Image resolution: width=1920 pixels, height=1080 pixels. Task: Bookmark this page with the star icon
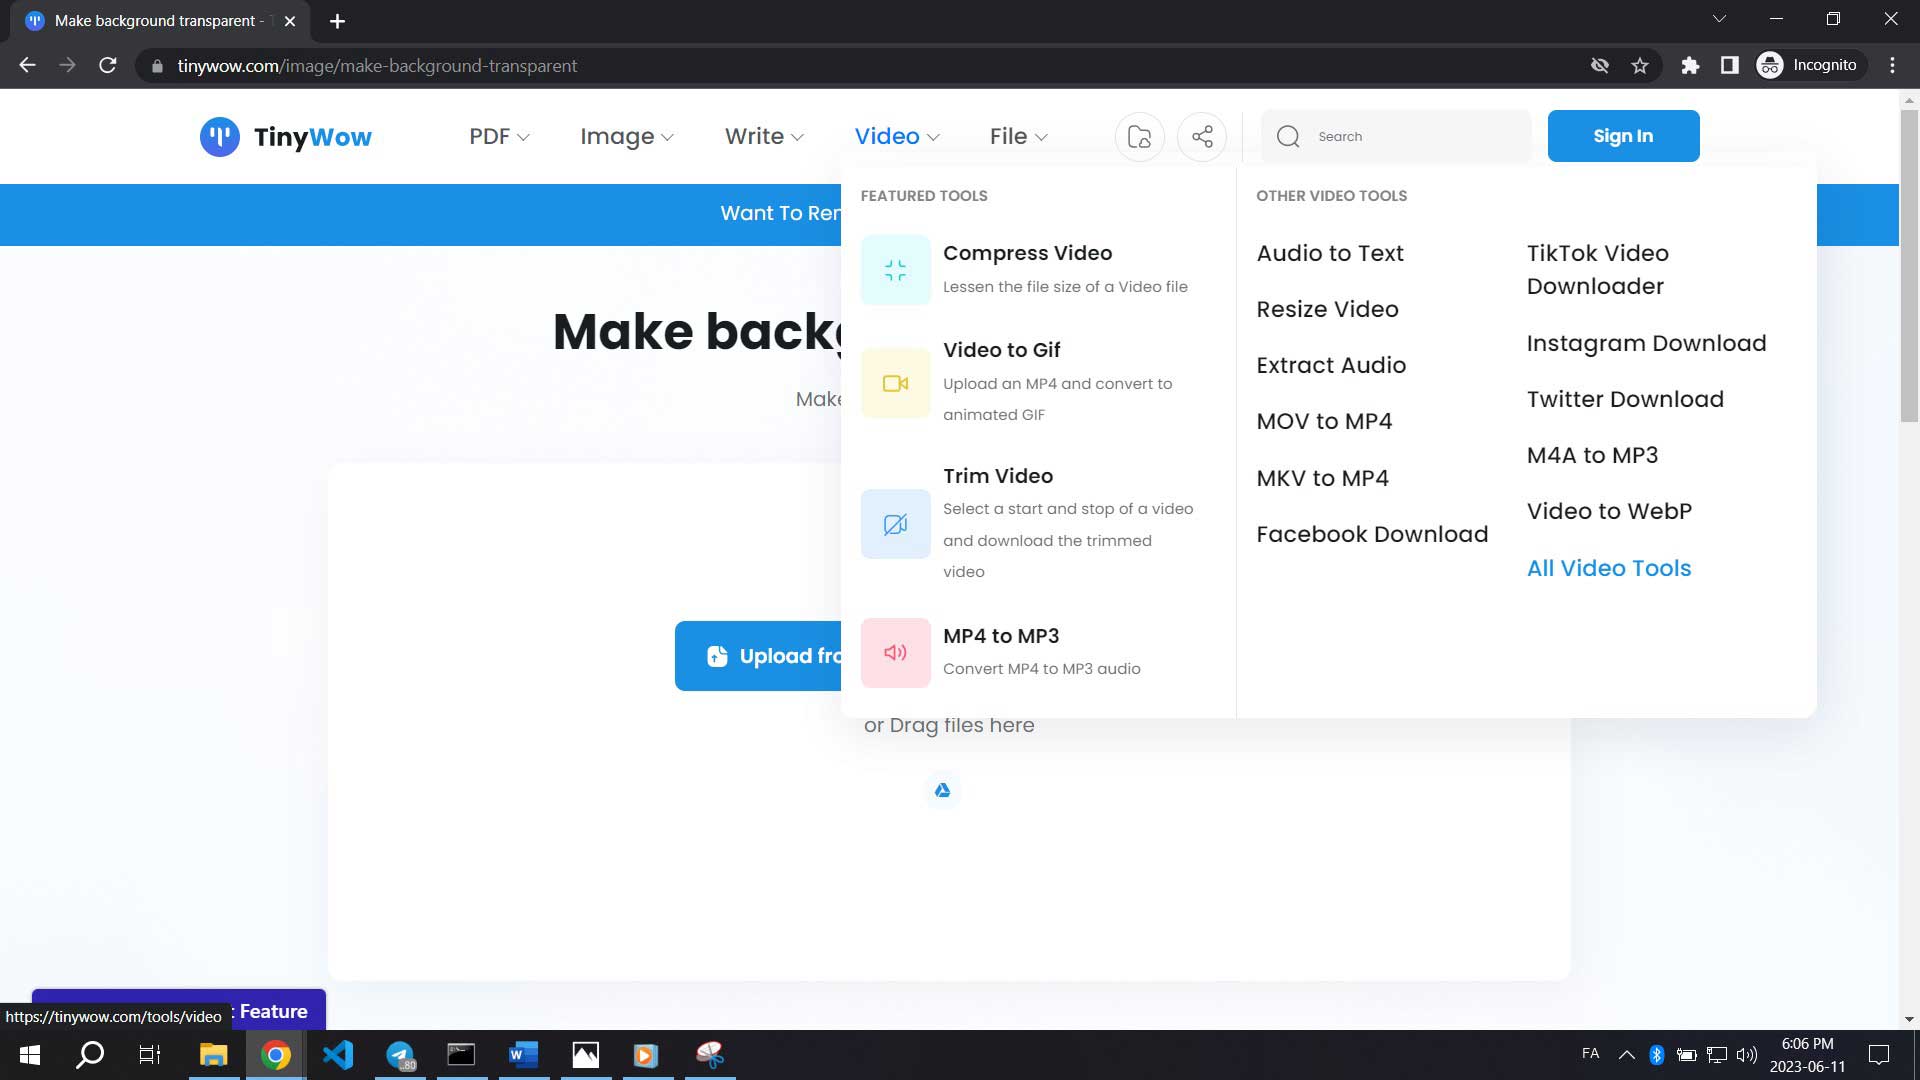[x=1640, y=66]
